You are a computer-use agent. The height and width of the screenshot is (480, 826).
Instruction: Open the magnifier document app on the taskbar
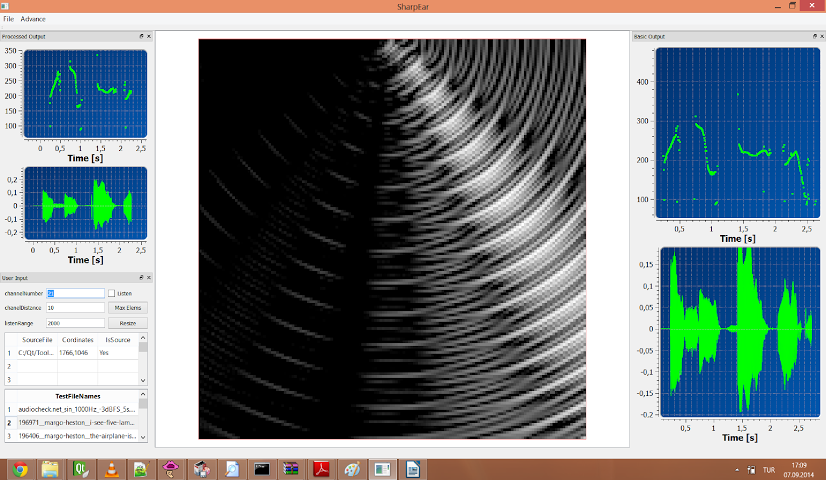point(232,469)
